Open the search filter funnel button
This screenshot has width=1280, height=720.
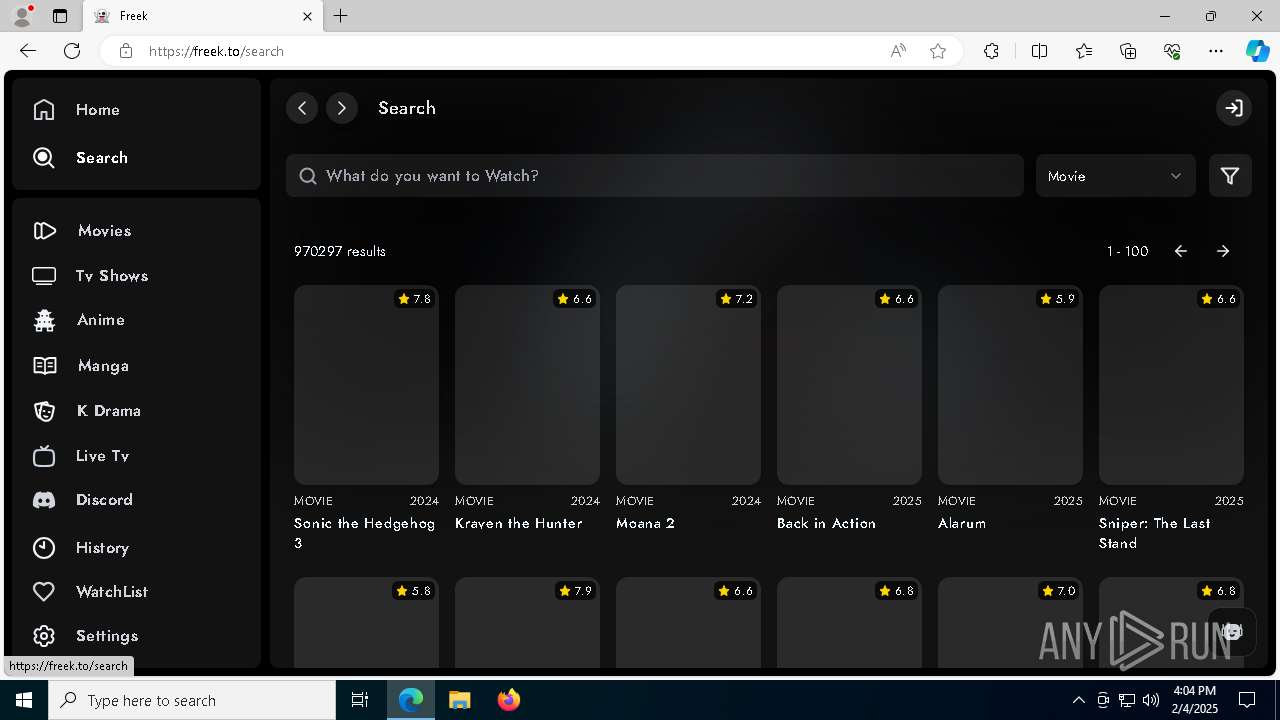[1230, 176]
